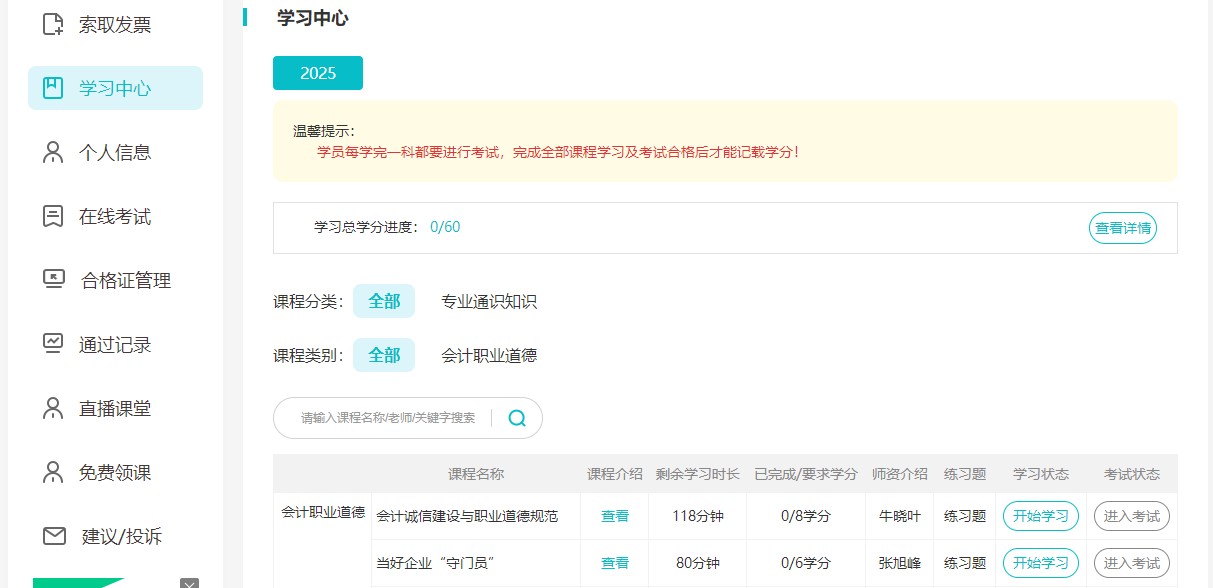The height and width of the screenshot is (588, 1213).
Task: Click the person icon beside 个人信息
Action: point(53,152)
